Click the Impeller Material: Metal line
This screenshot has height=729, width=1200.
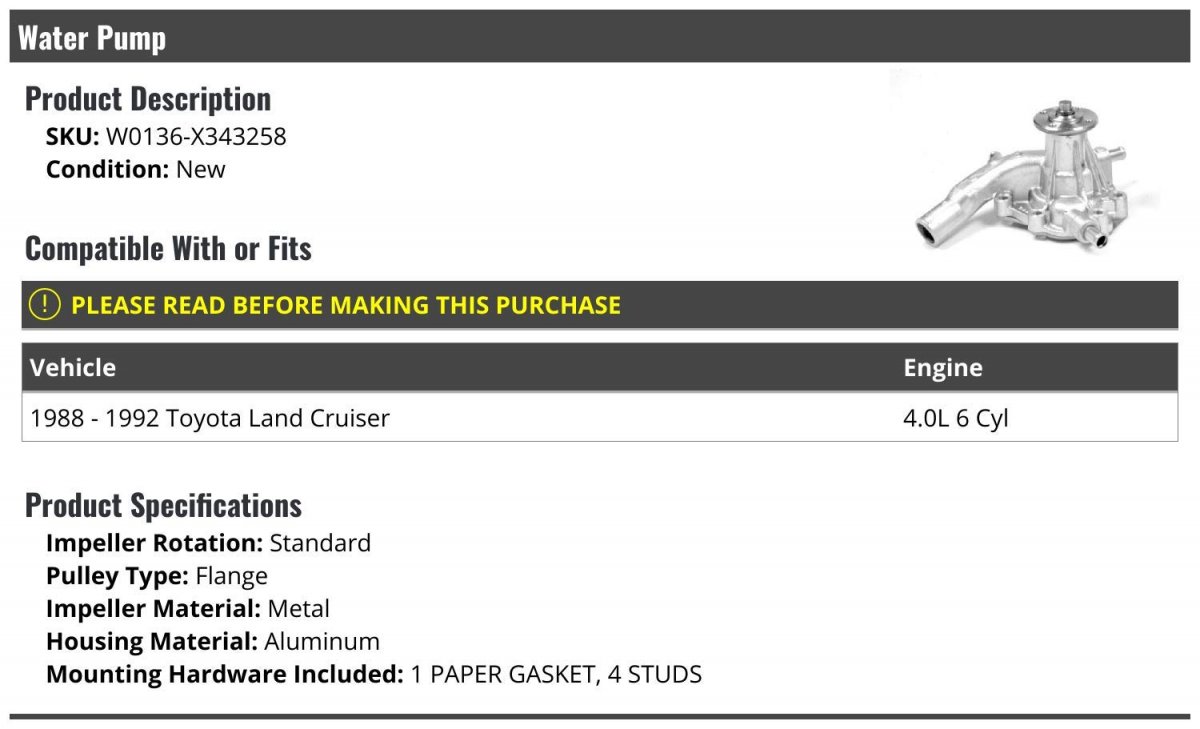pos(188,608)
